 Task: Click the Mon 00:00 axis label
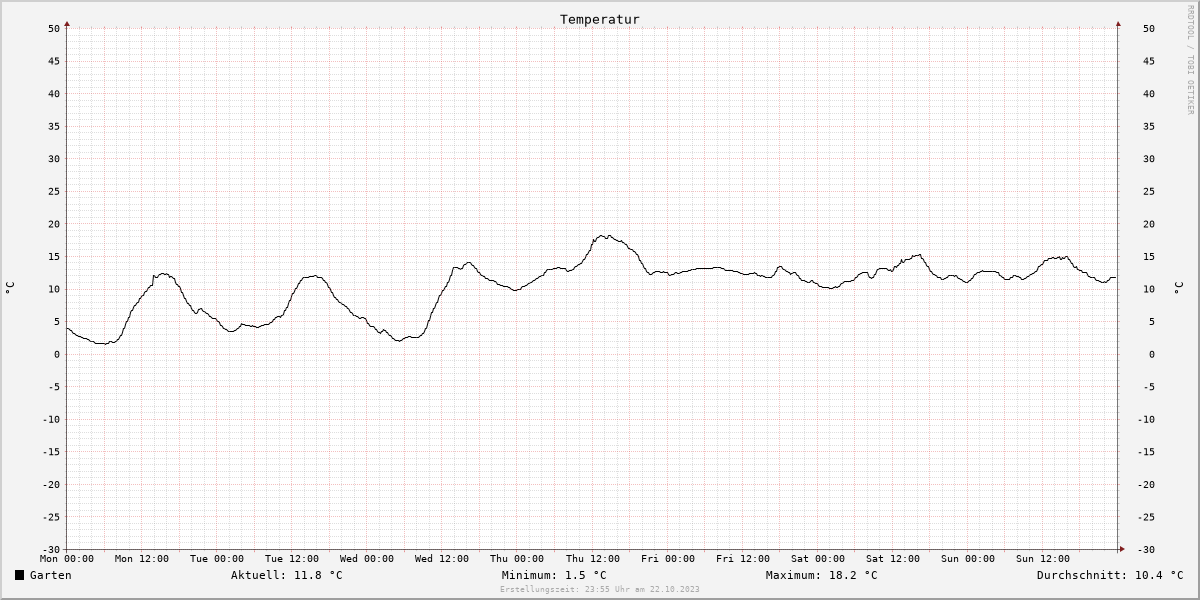click(x=67, y=559)
